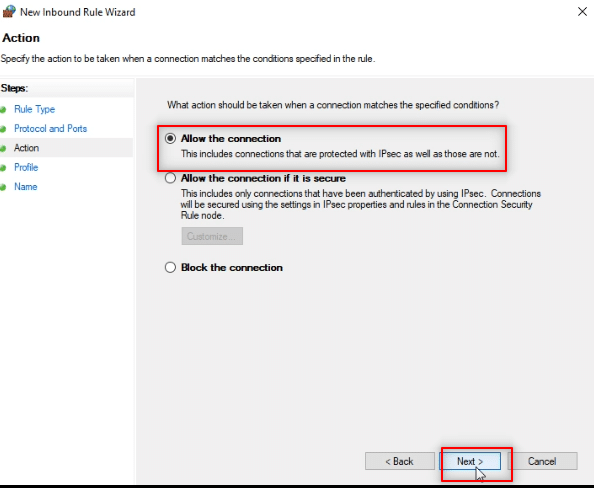This screenshot has height=488, width=594.
Task: Click the firewall wizard title bar icon
Action: [x=9, y=11]
